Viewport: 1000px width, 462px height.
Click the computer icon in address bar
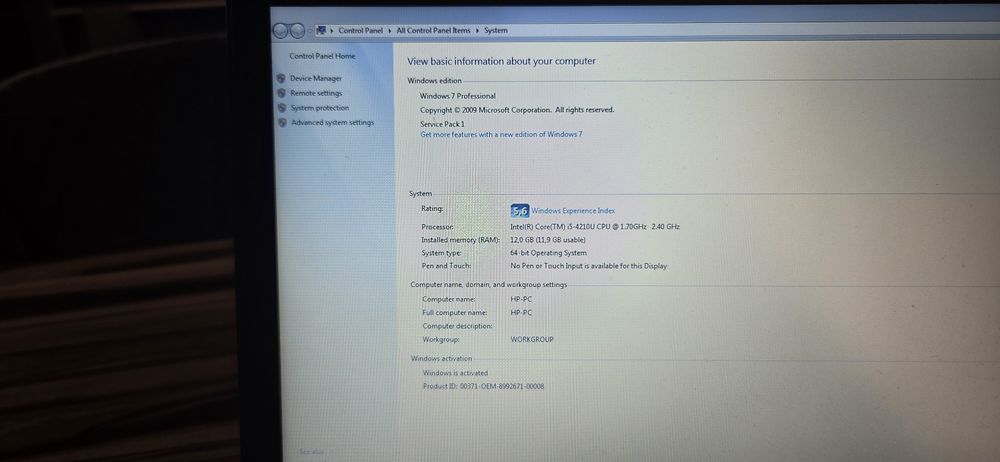click(321, 30)
